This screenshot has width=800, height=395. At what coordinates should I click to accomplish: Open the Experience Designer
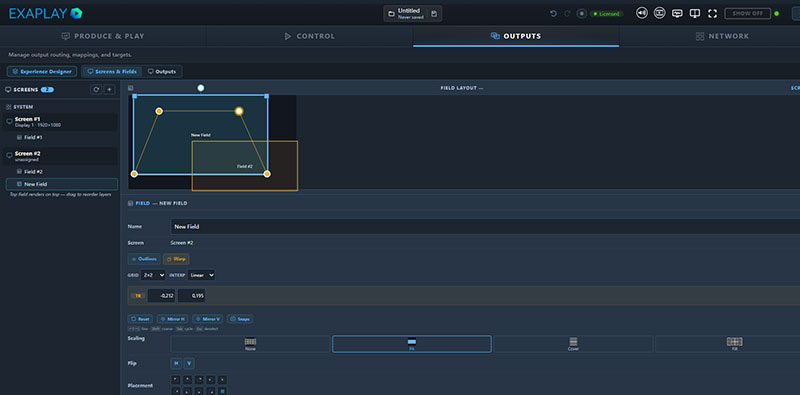(x=42, y=71)
